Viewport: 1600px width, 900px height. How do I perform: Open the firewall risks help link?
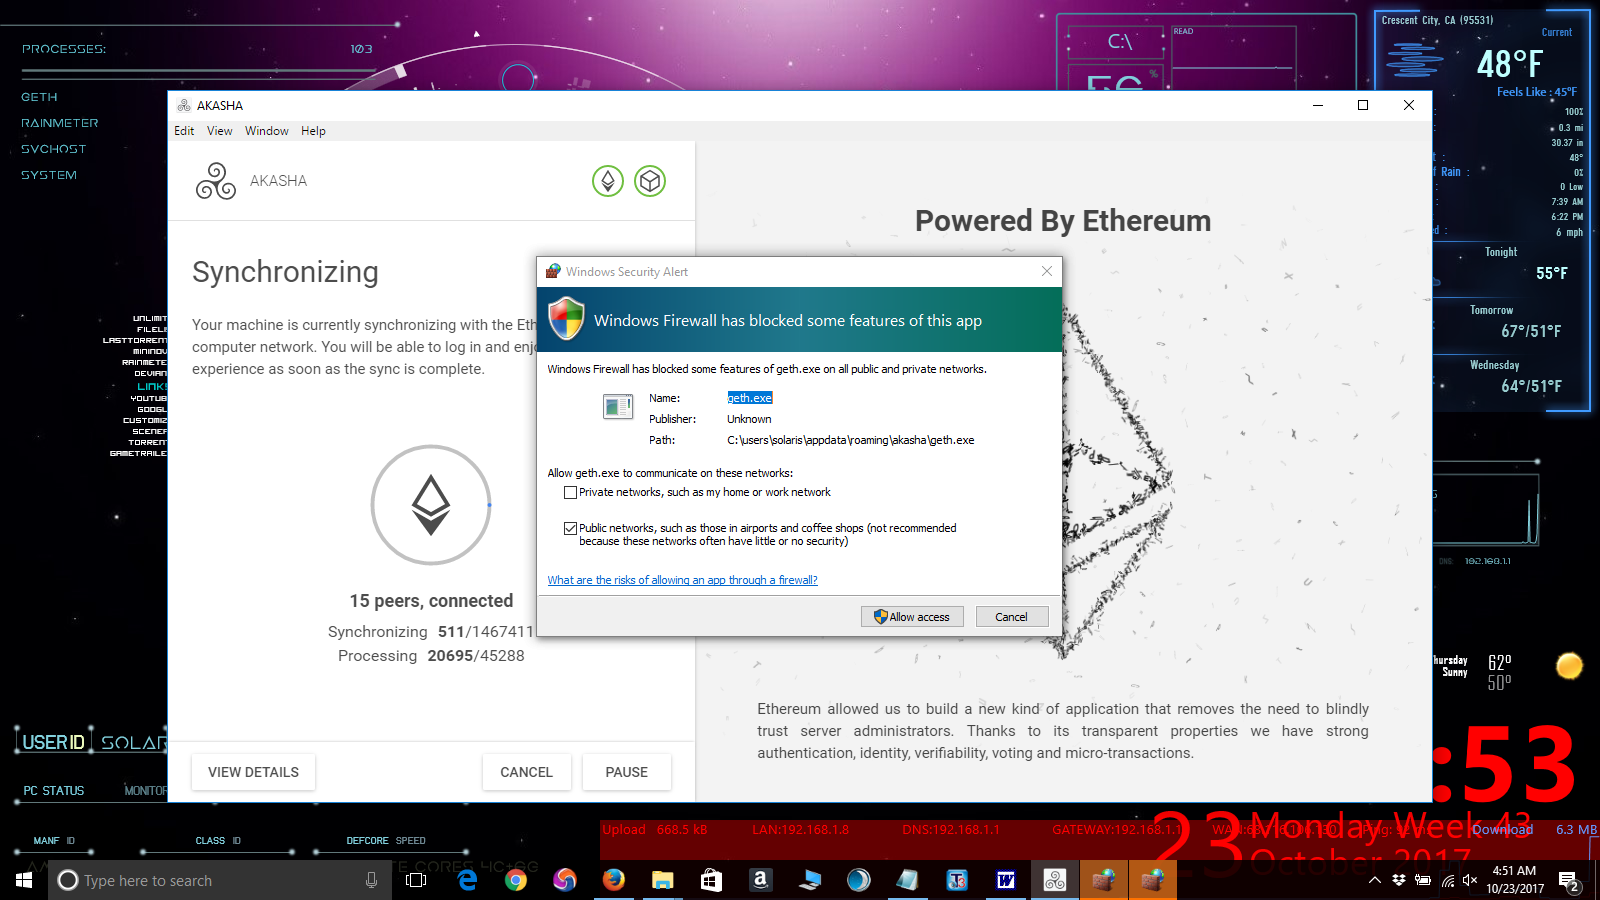[682, 580]
